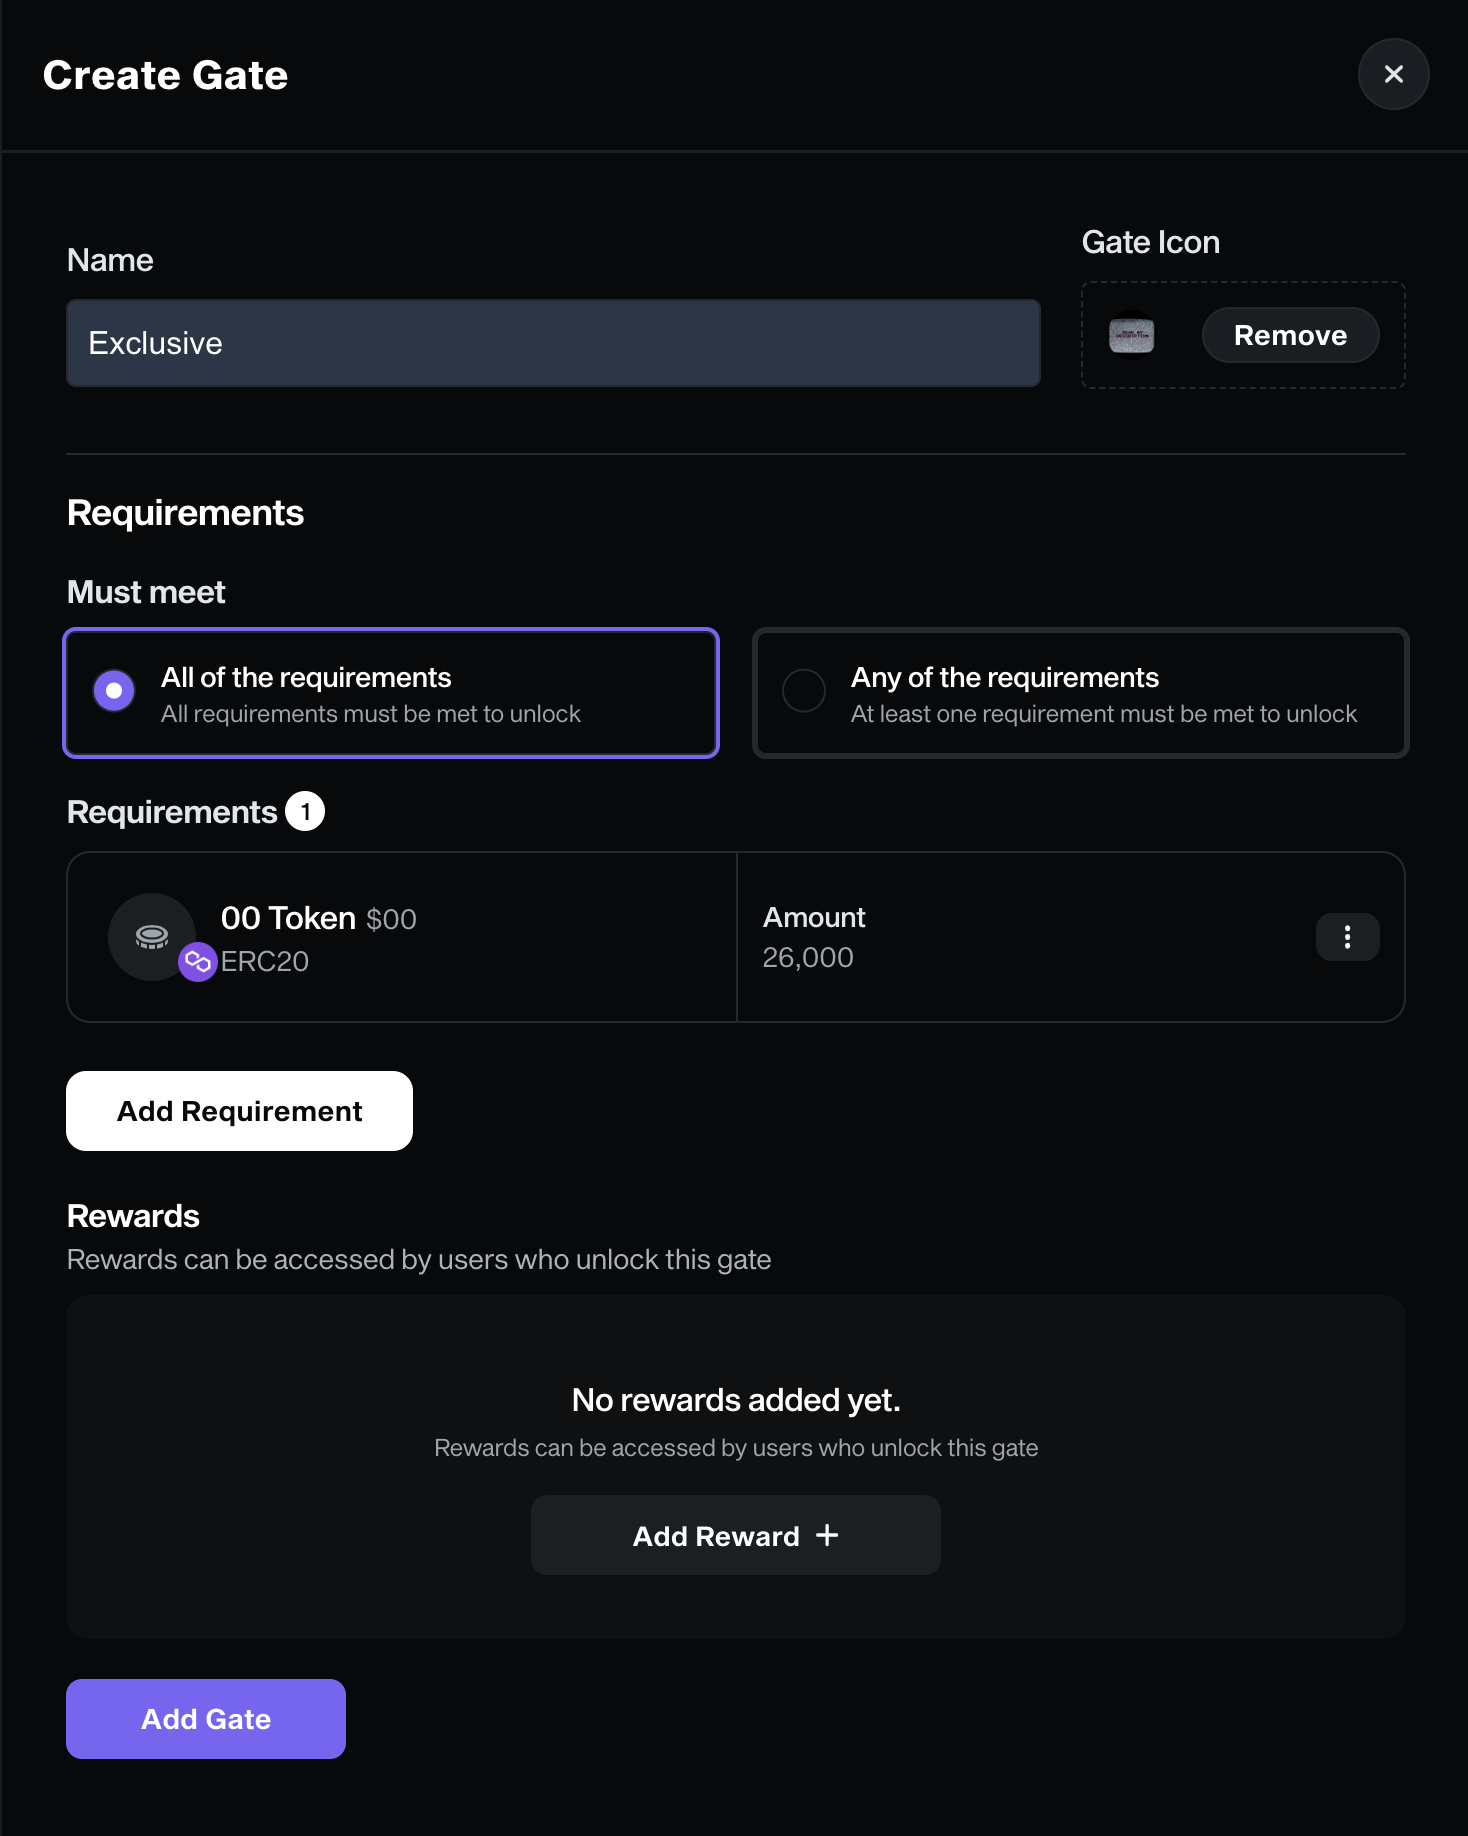1468x1836 pixels.
Task: Click the No rewards added yet placeholder
Action: (736, 1400)
